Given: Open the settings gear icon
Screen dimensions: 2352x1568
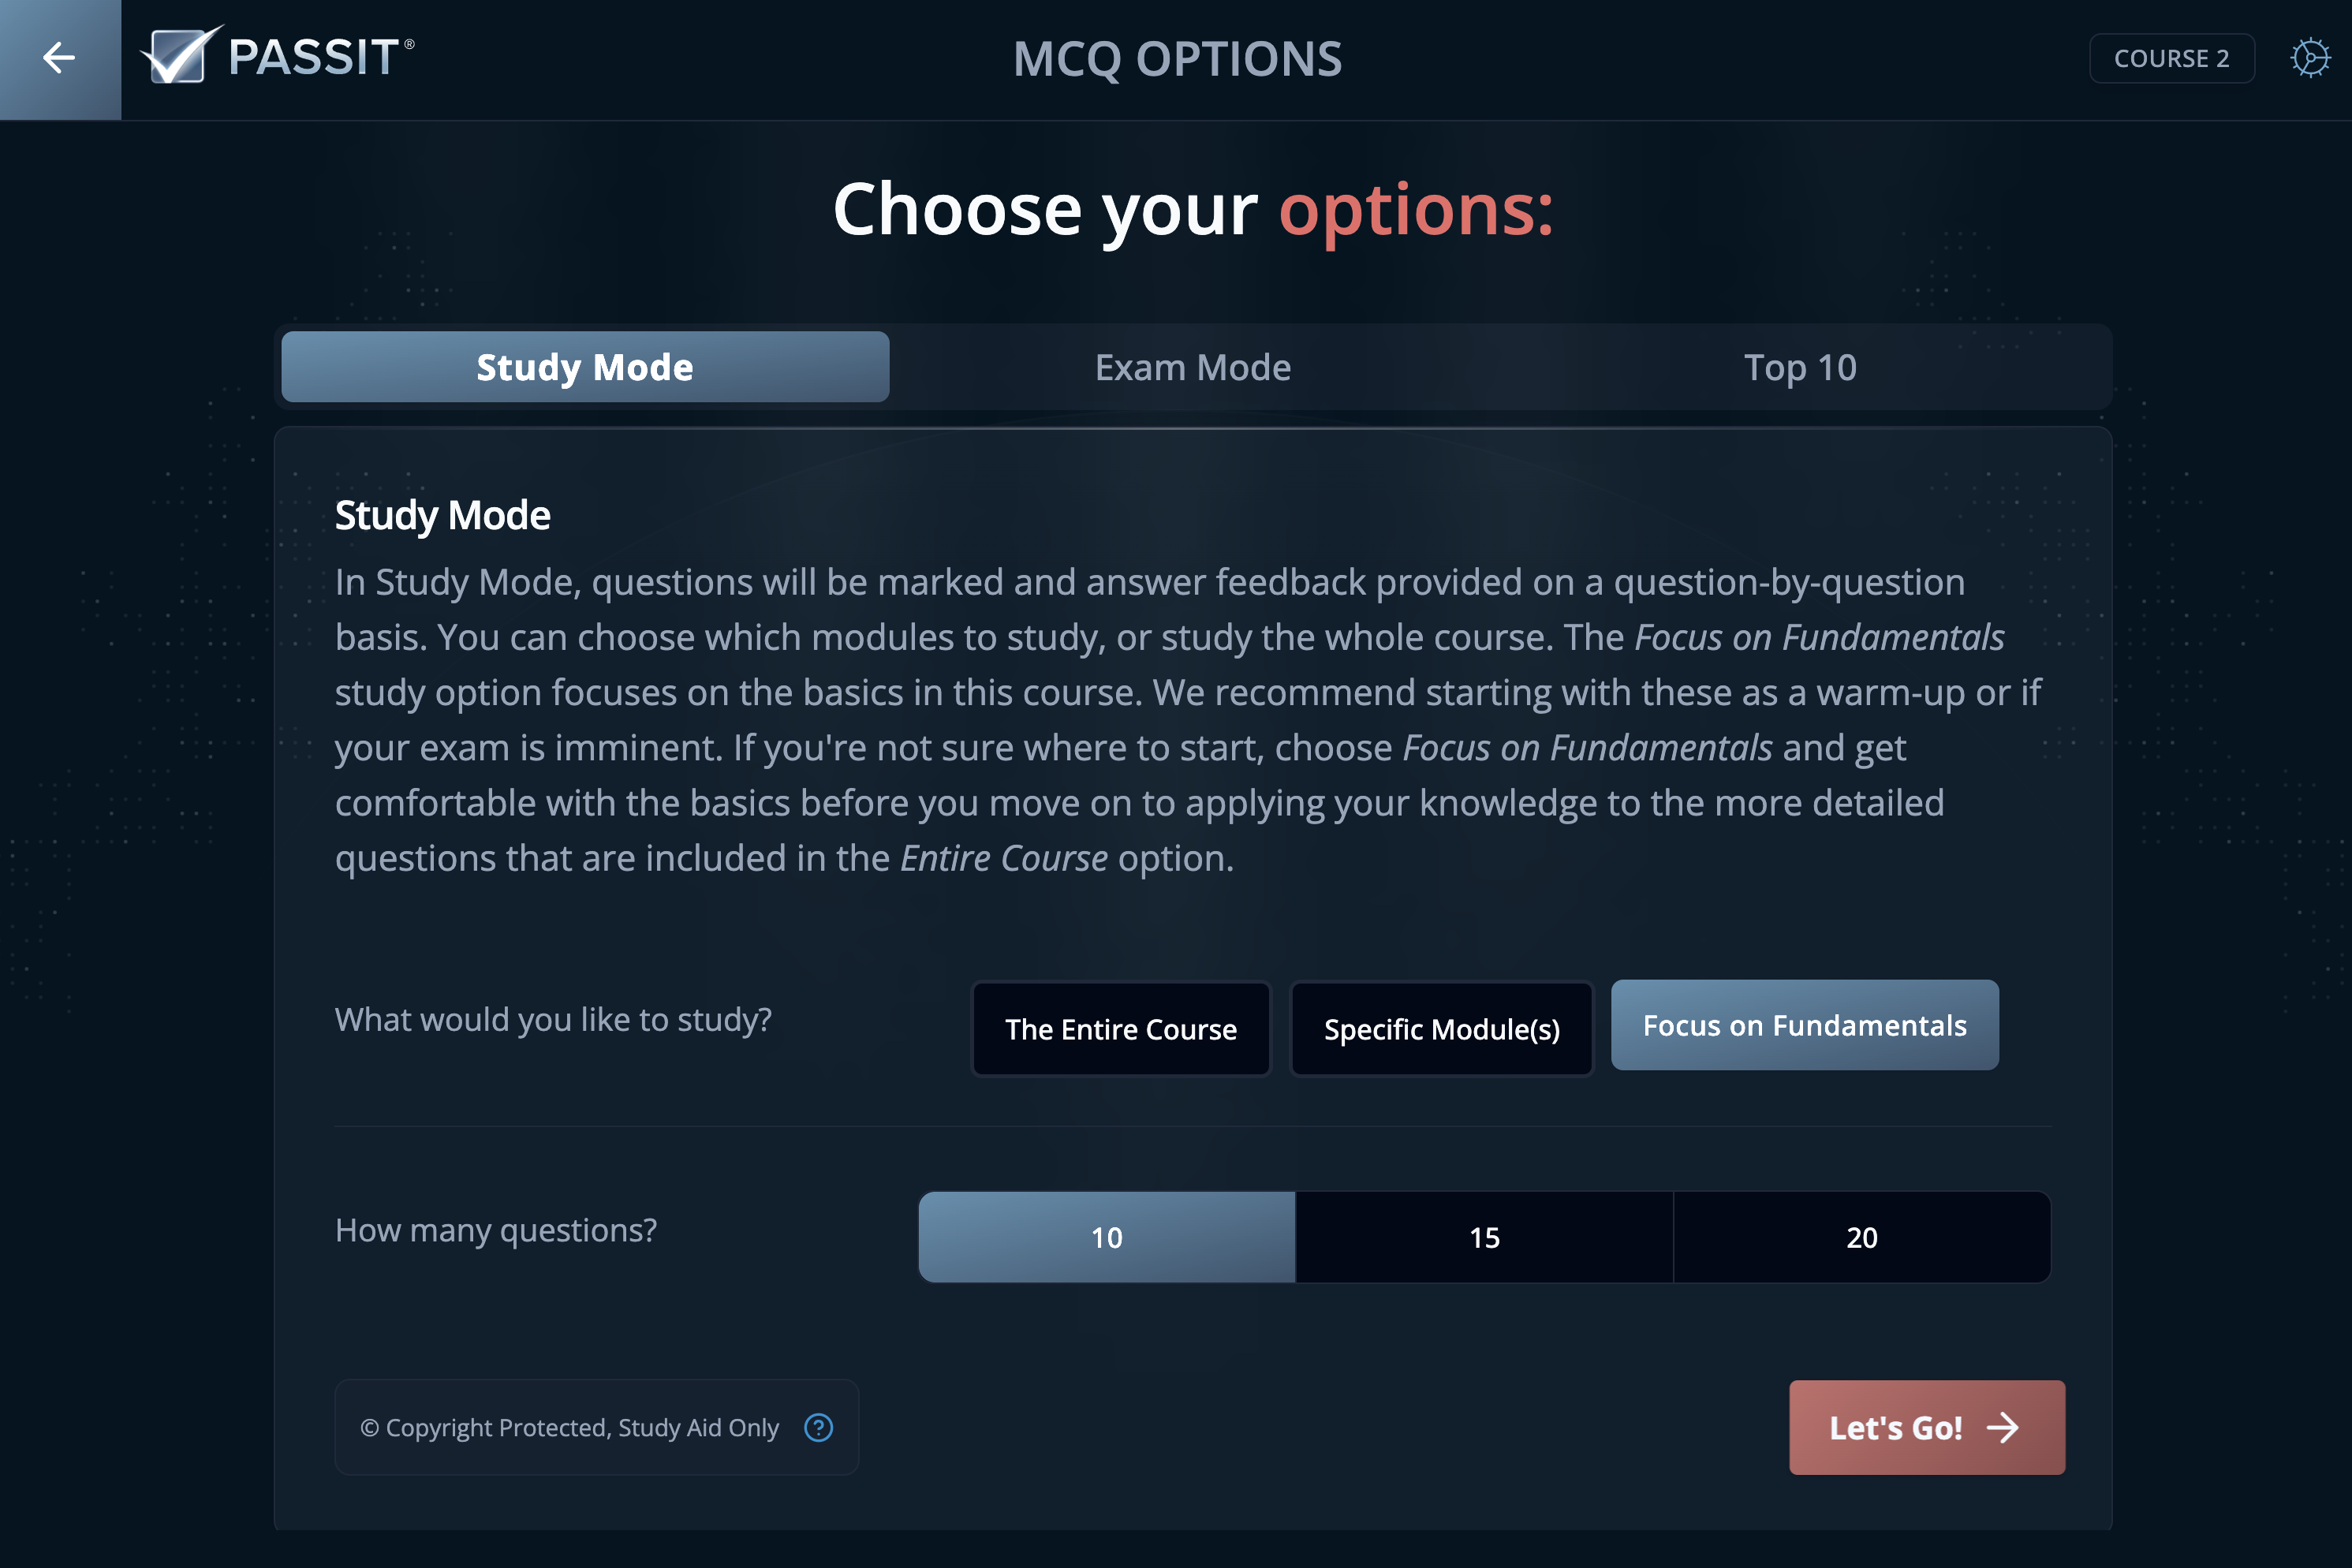Looking at the screenshot, I should tap(2309, 58).
